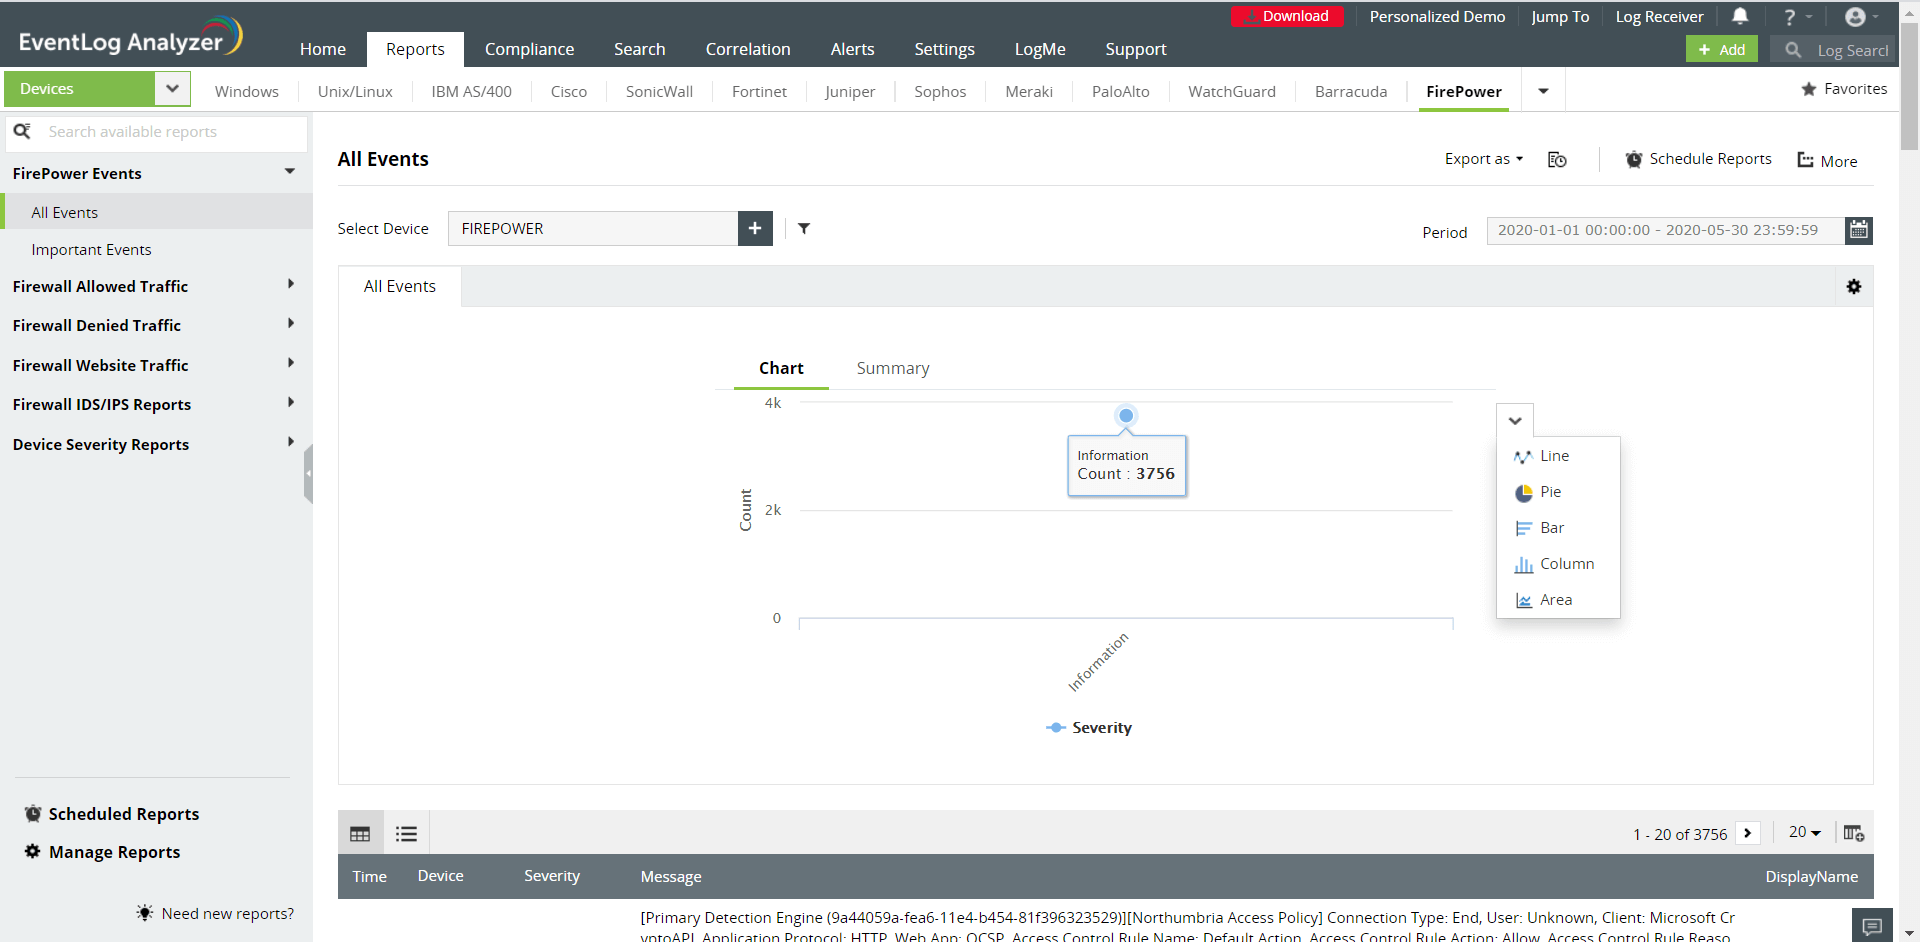Click the Log Search magnifier icon
The height and width of the screenshot is (942, 1920).
1793,50
